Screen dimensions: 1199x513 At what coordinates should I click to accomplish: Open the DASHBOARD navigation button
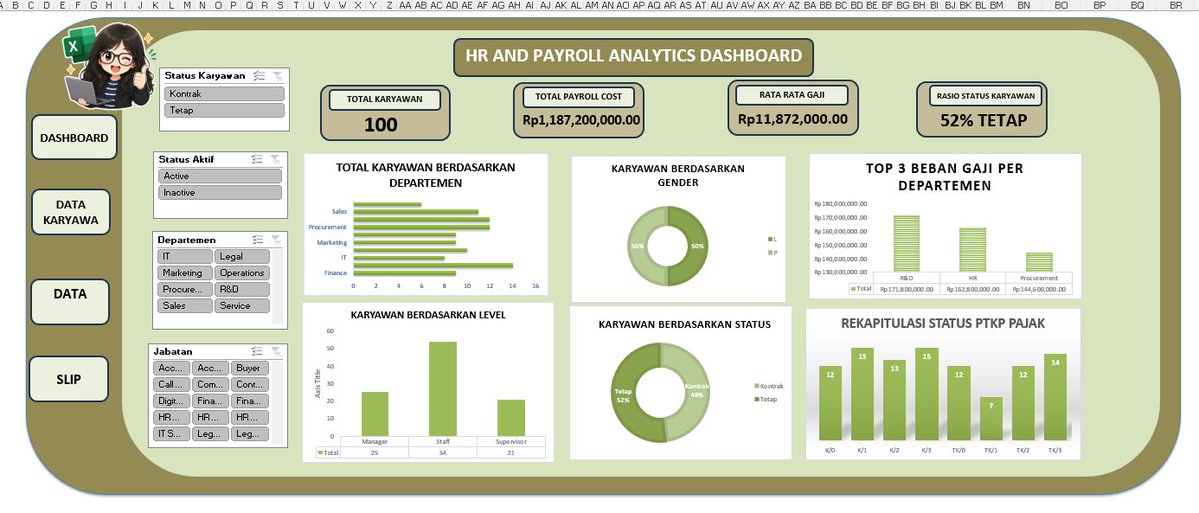click(x=74, y=138)
